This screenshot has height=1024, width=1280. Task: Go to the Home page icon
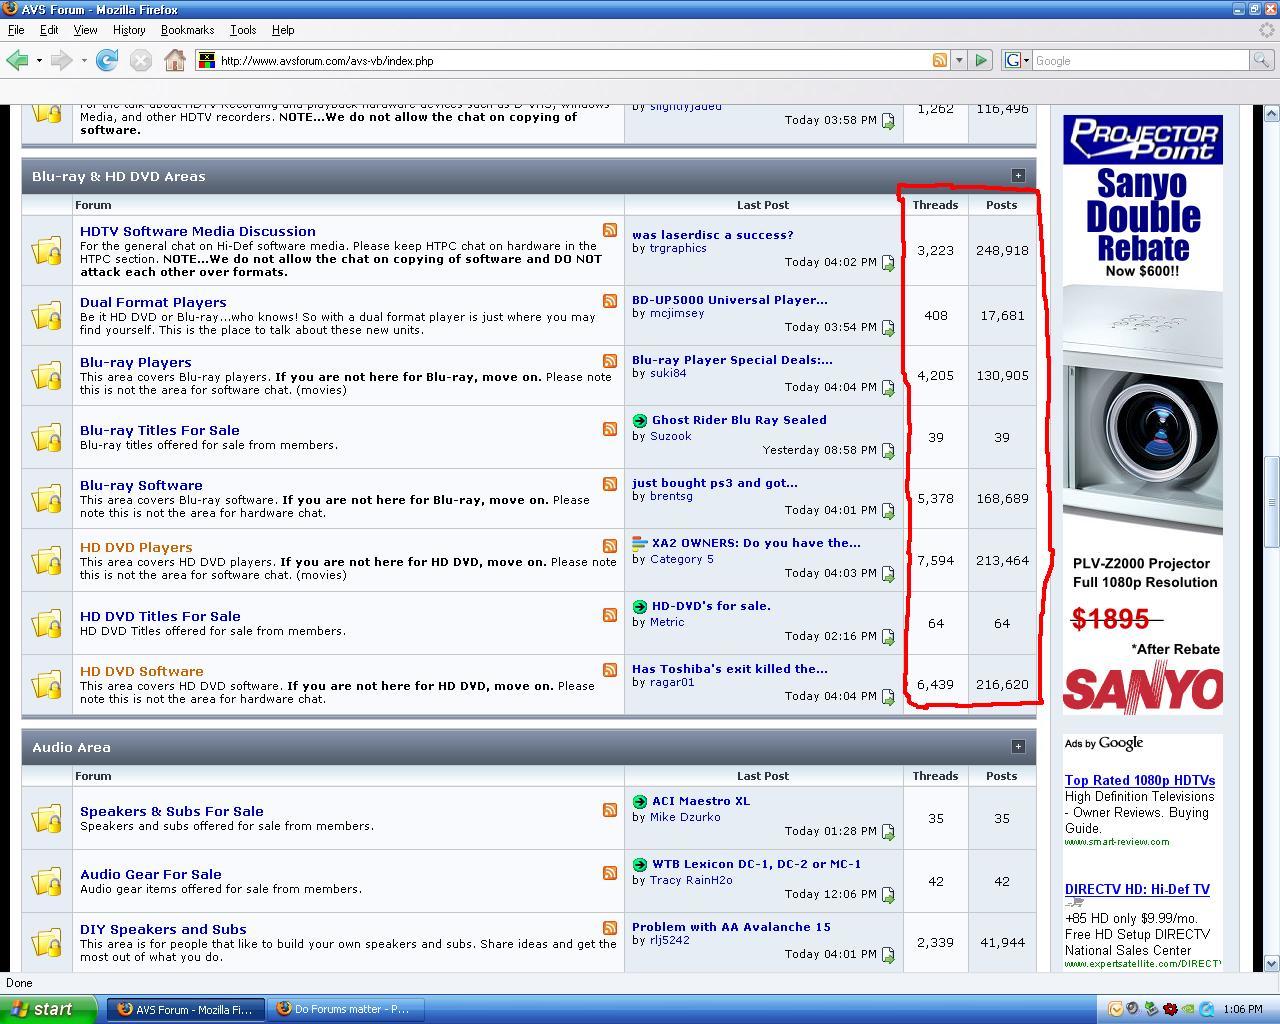(x=175, y=60)
